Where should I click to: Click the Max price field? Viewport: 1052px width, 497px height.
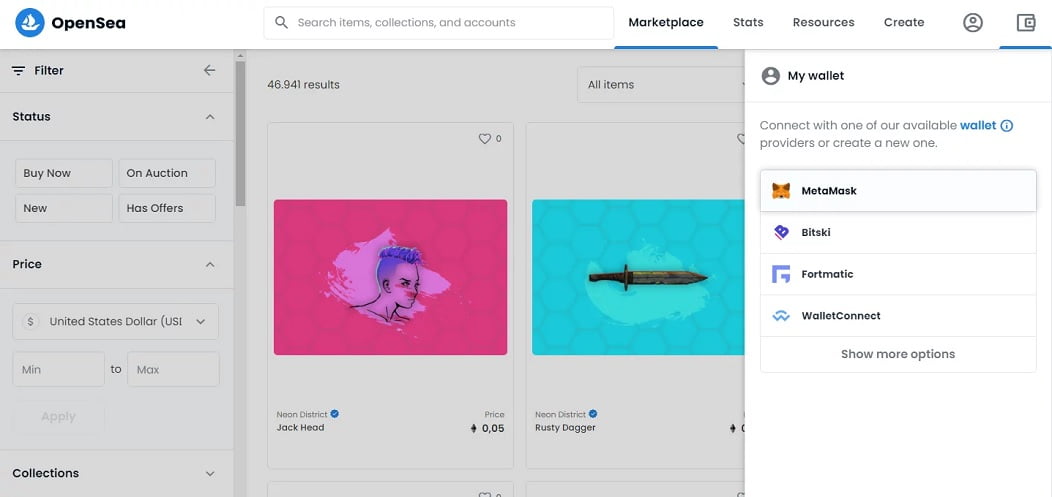pos(173,369)
